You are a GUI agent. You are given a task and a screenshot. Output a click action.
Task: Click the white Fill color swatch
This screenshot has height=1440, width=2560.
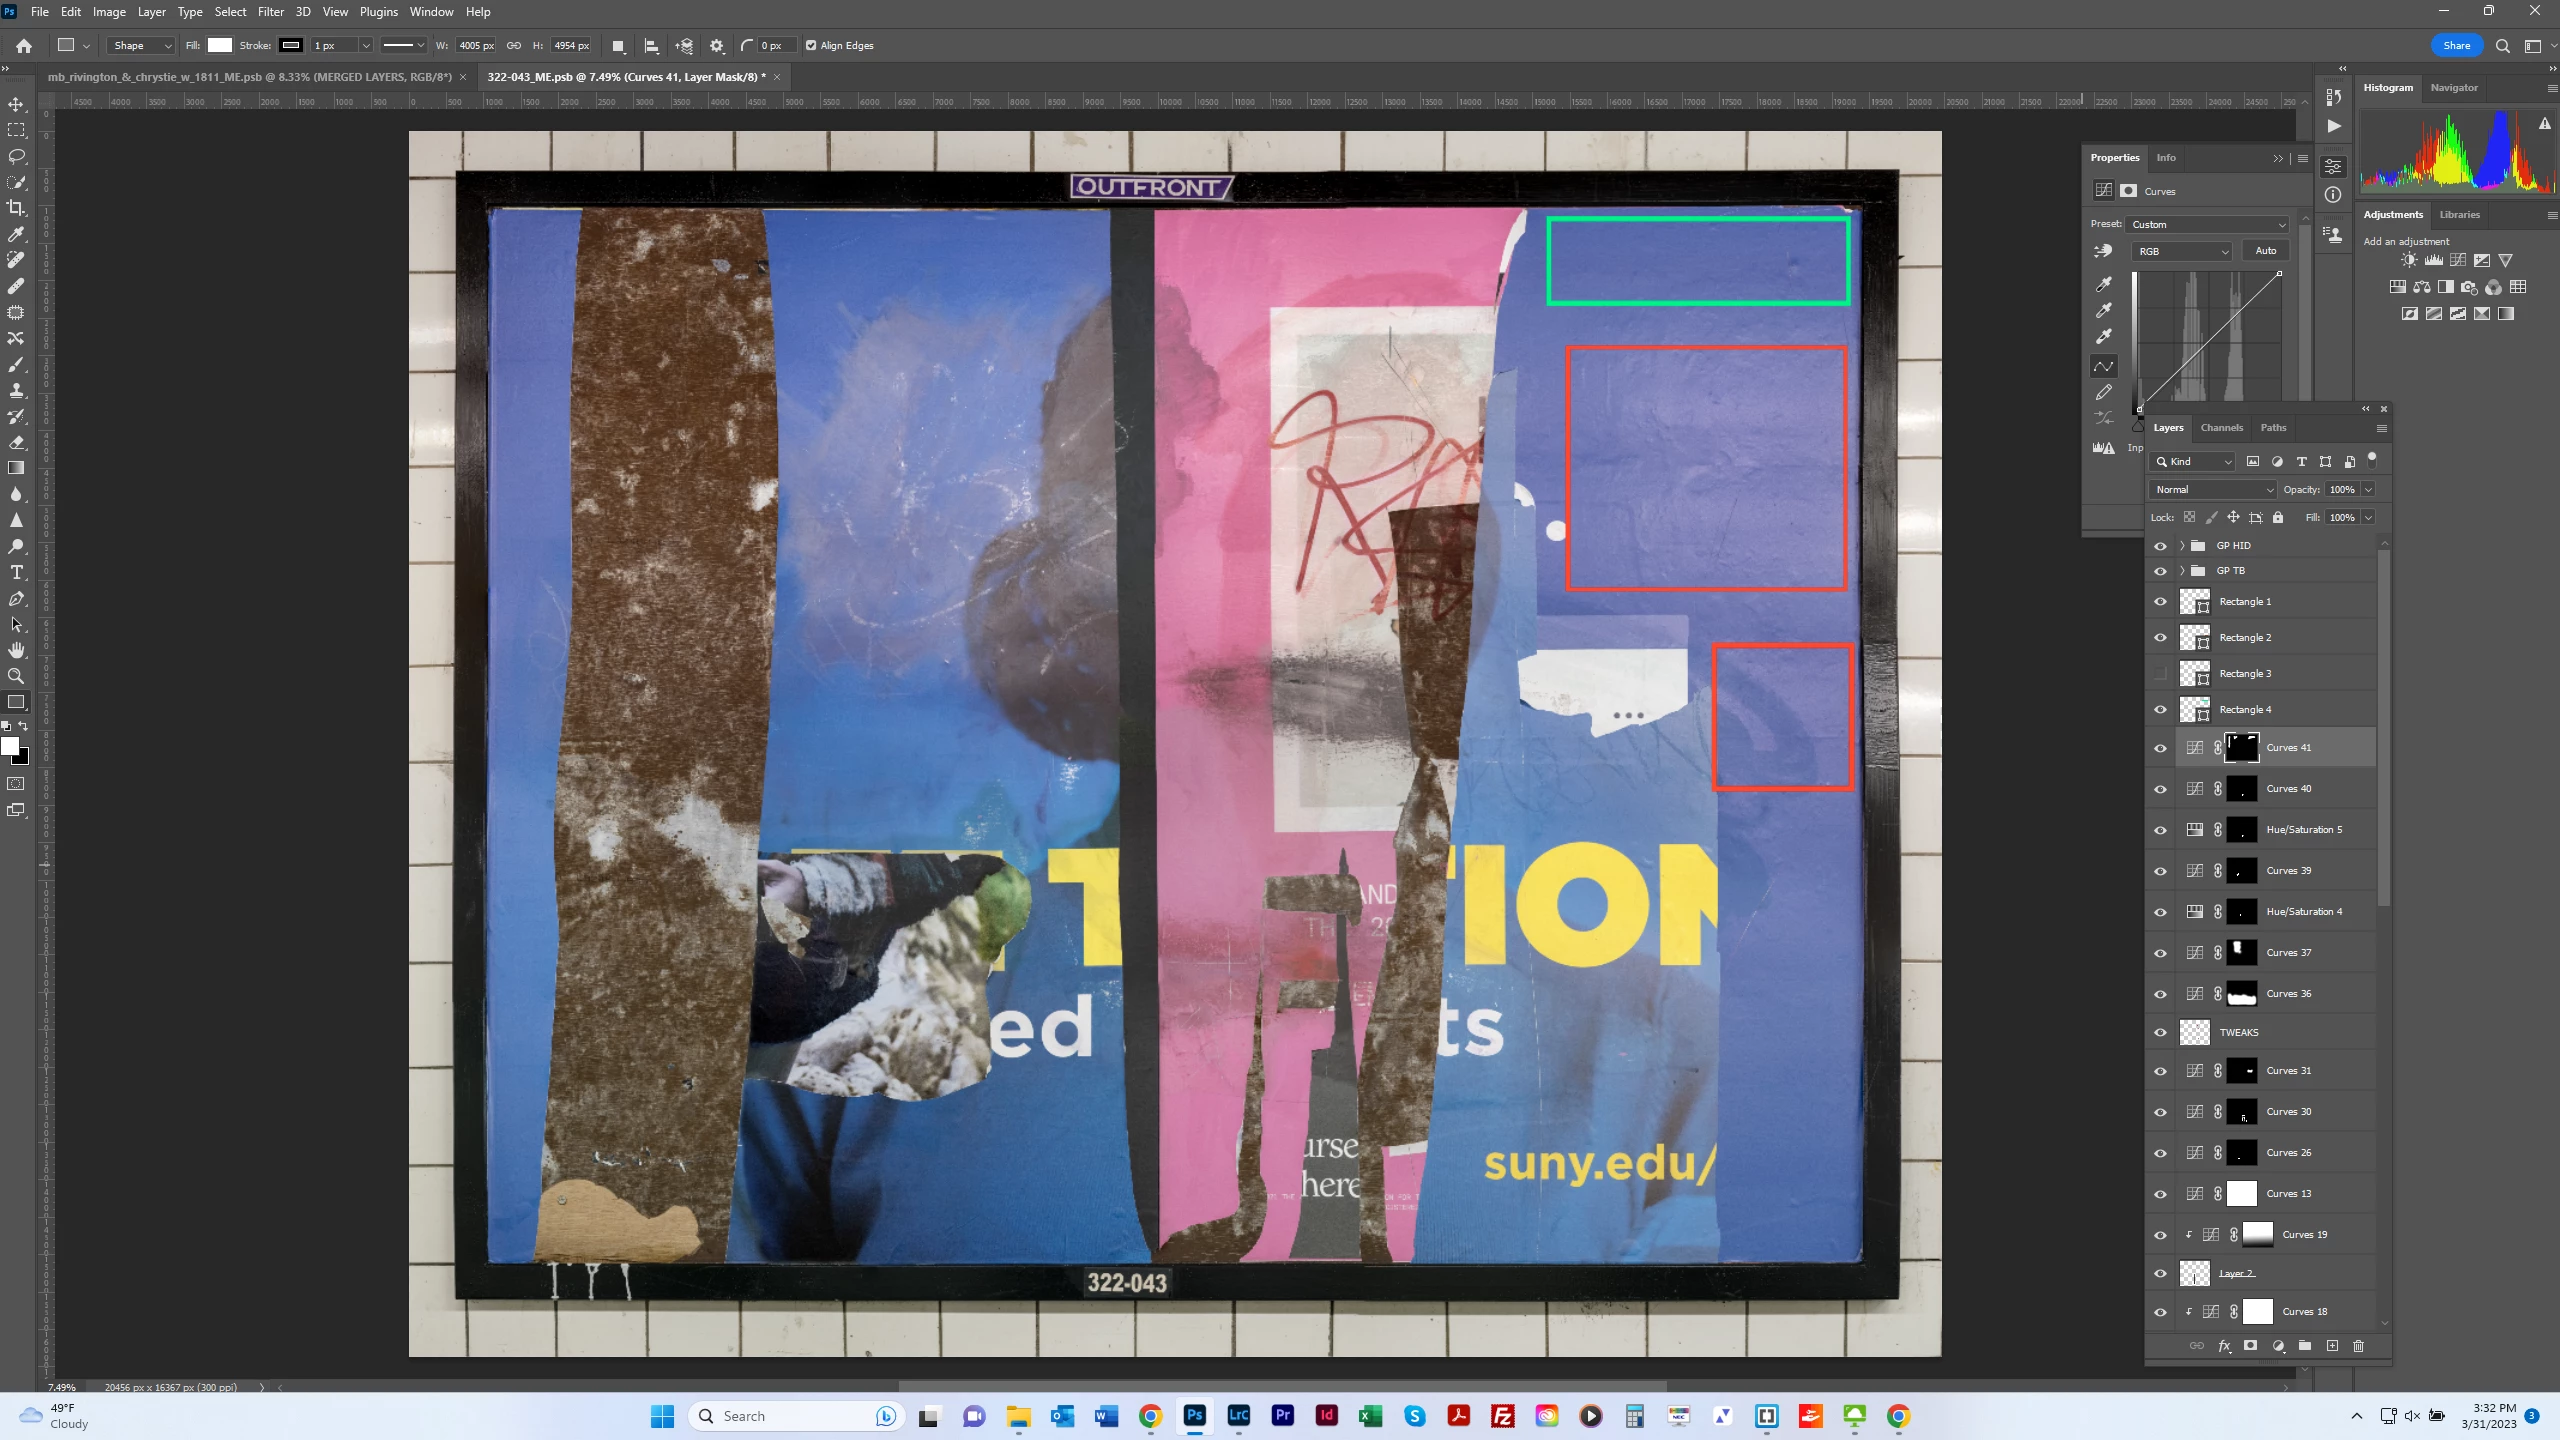220,46
